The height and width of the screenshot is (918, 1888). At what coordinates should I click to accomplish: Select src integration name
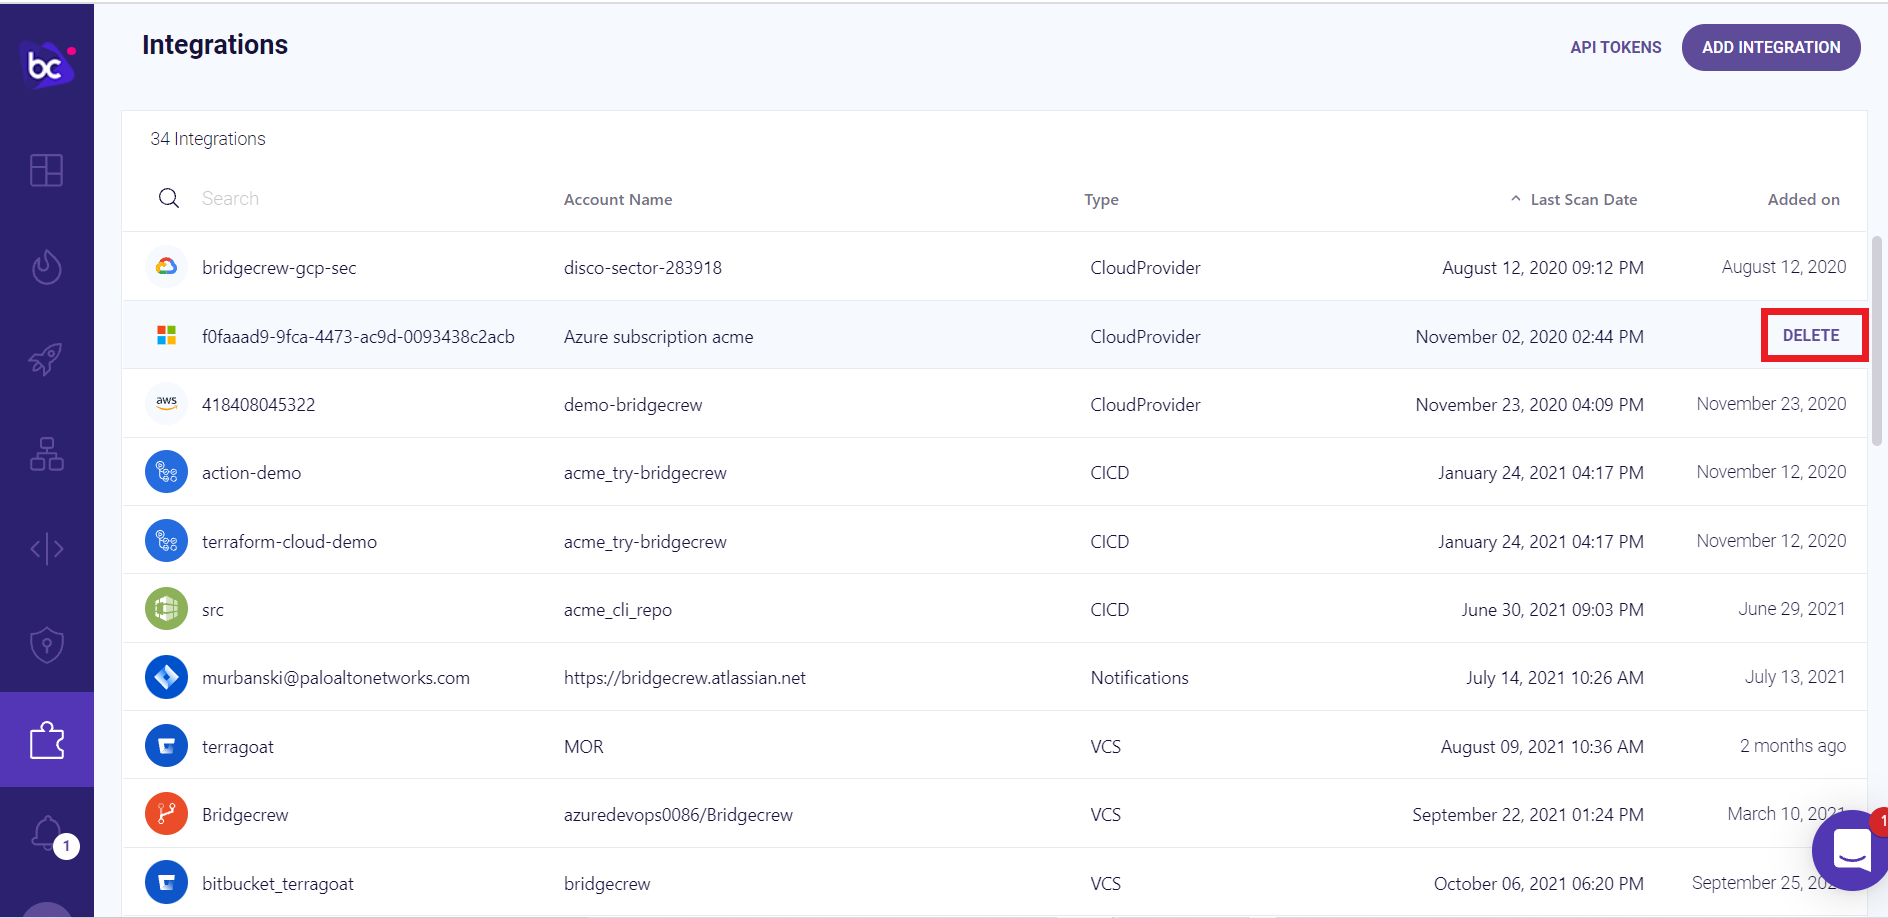213,610
